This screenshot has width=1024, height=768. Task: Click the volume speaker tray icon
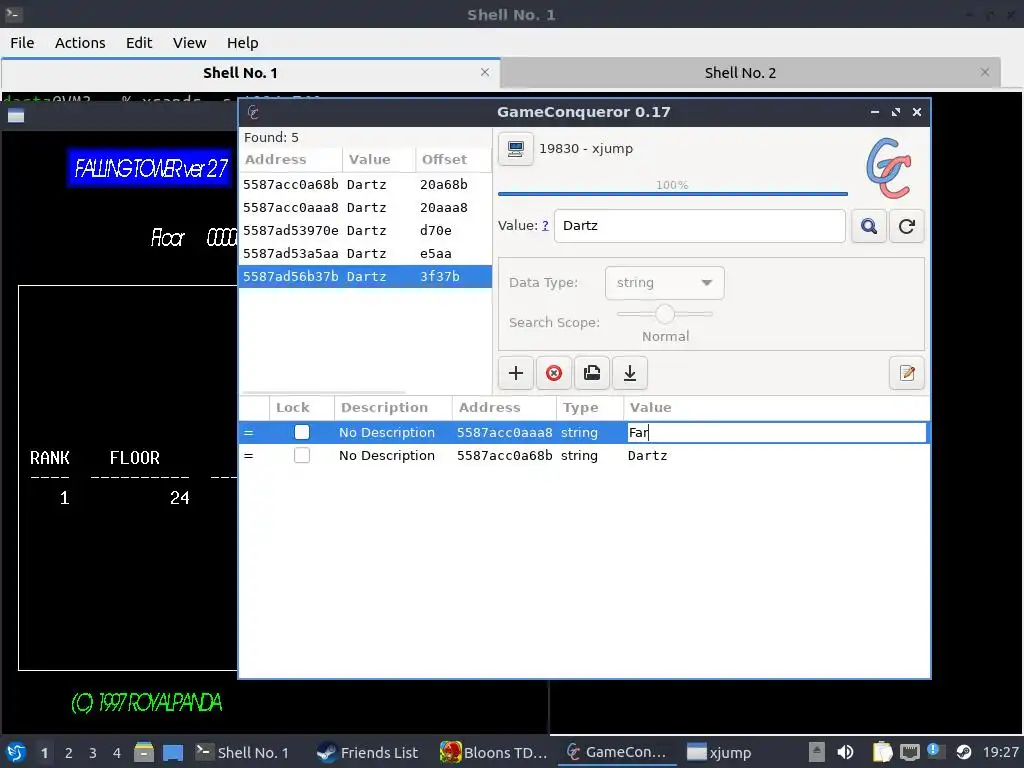coord(845,752)
